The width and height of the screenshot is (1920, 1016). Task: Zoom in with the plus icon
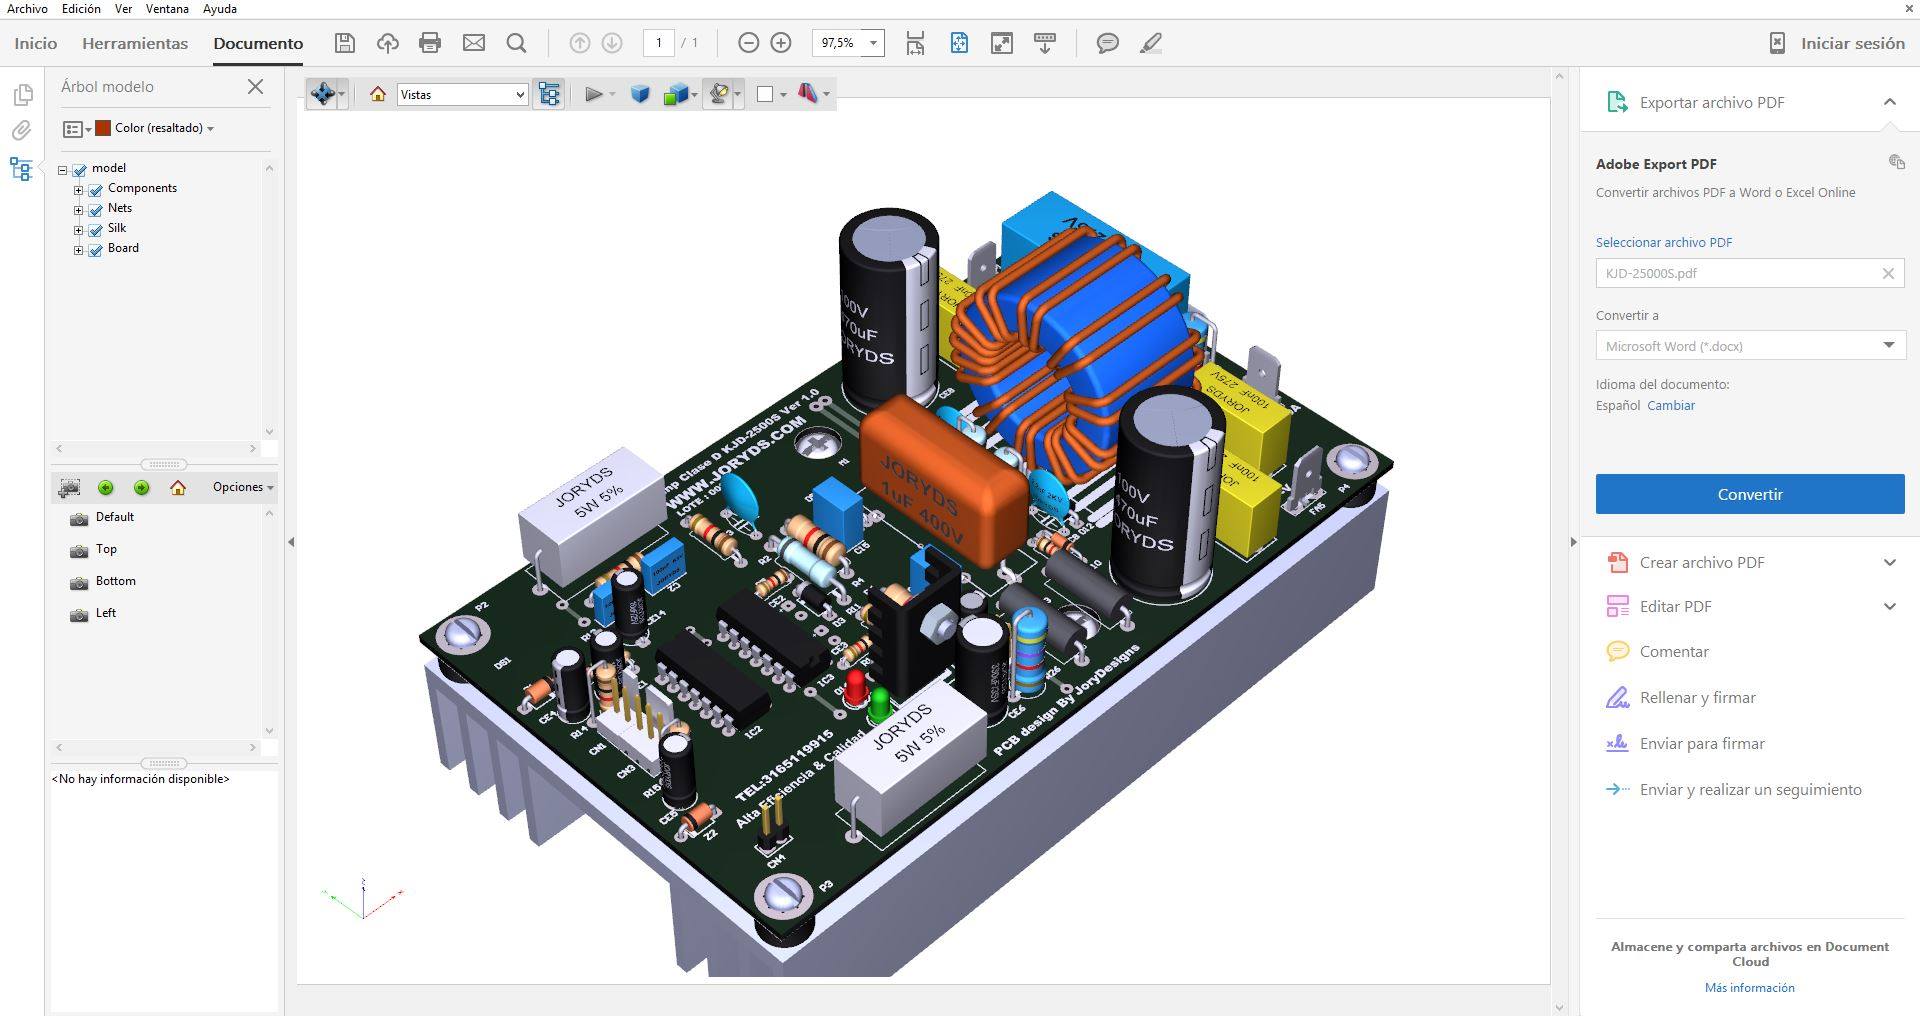click(781, 43)
